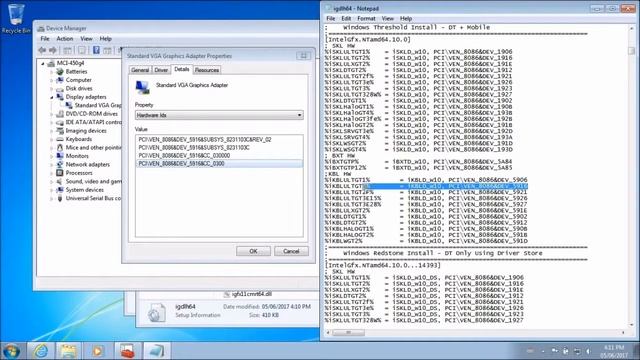Open Windows Media Player from the taskbar
Screen dimensions: 640x360
[x=98, y=351]
